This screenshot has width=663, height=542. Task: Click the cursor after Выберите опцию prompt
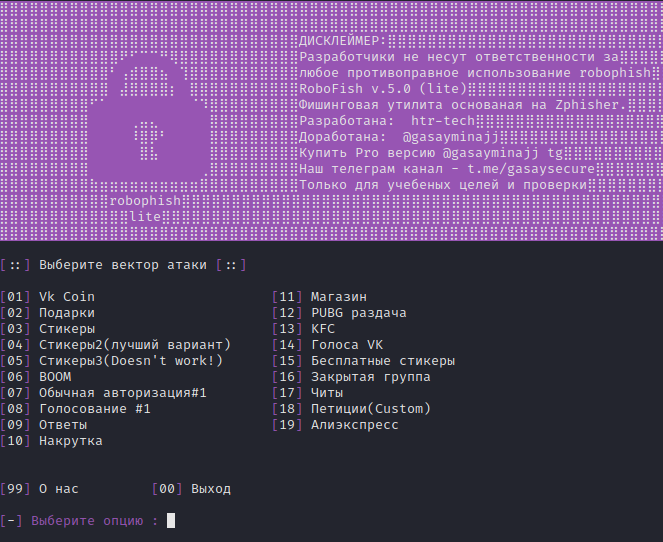coord(171,521)
